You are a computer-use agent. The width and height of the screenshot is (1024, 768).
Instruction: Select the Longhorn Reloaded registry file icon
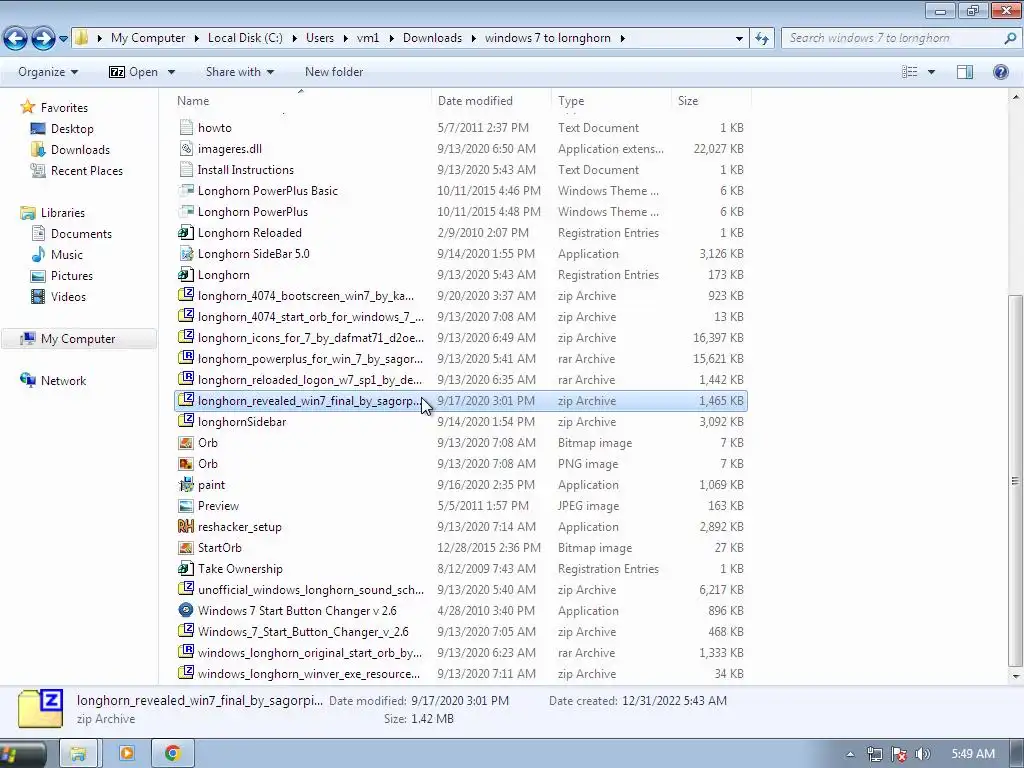tap(186, 232)
